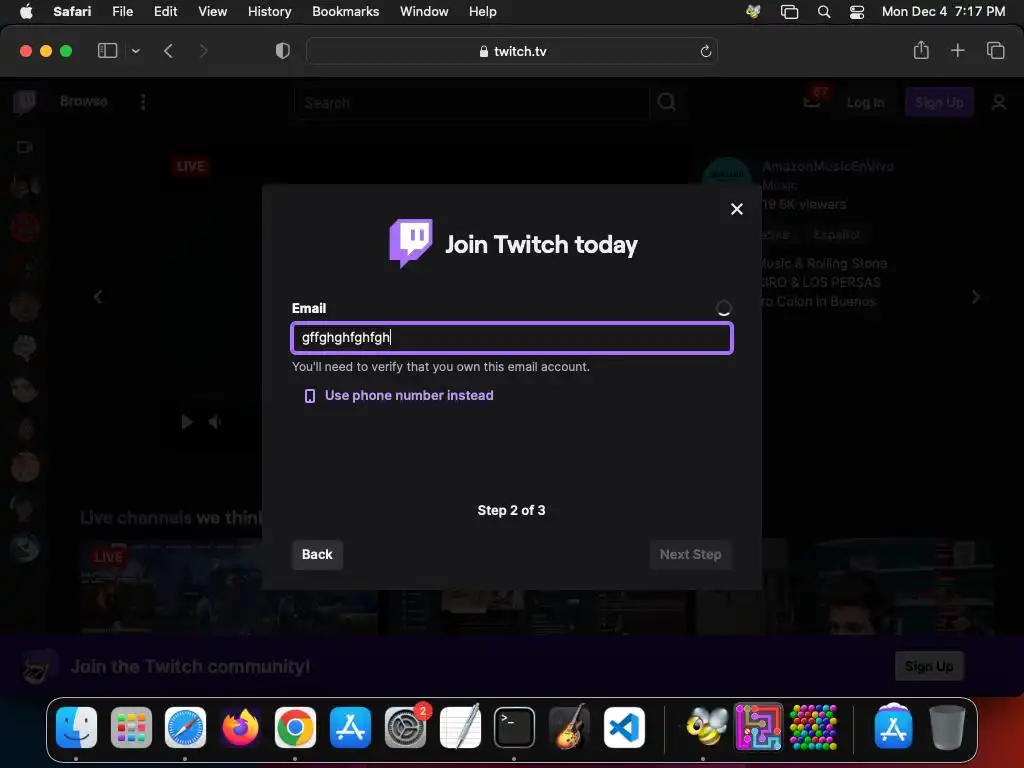Open the File menu
The image size is (1024, 768).
tap(122, 11)
